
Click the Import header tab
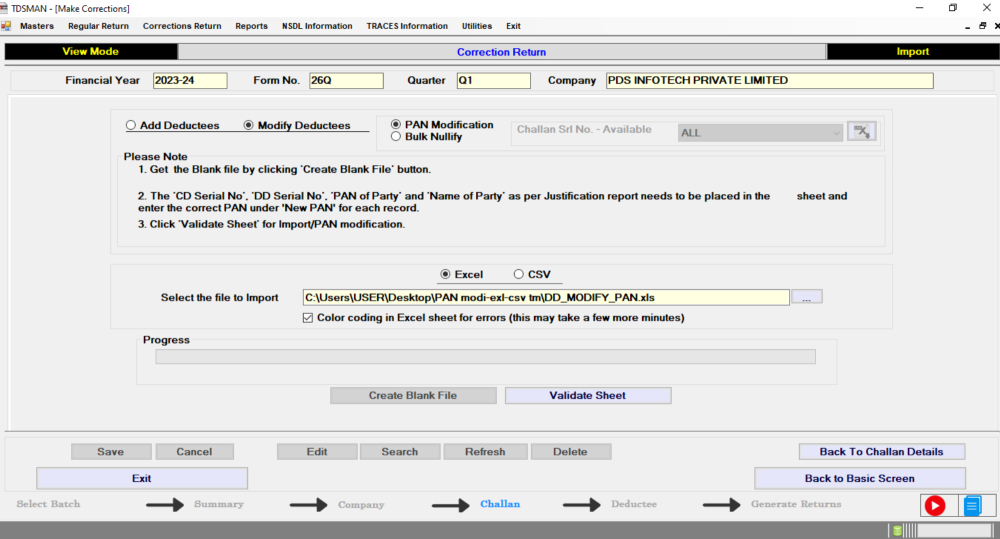coord(913,52)
